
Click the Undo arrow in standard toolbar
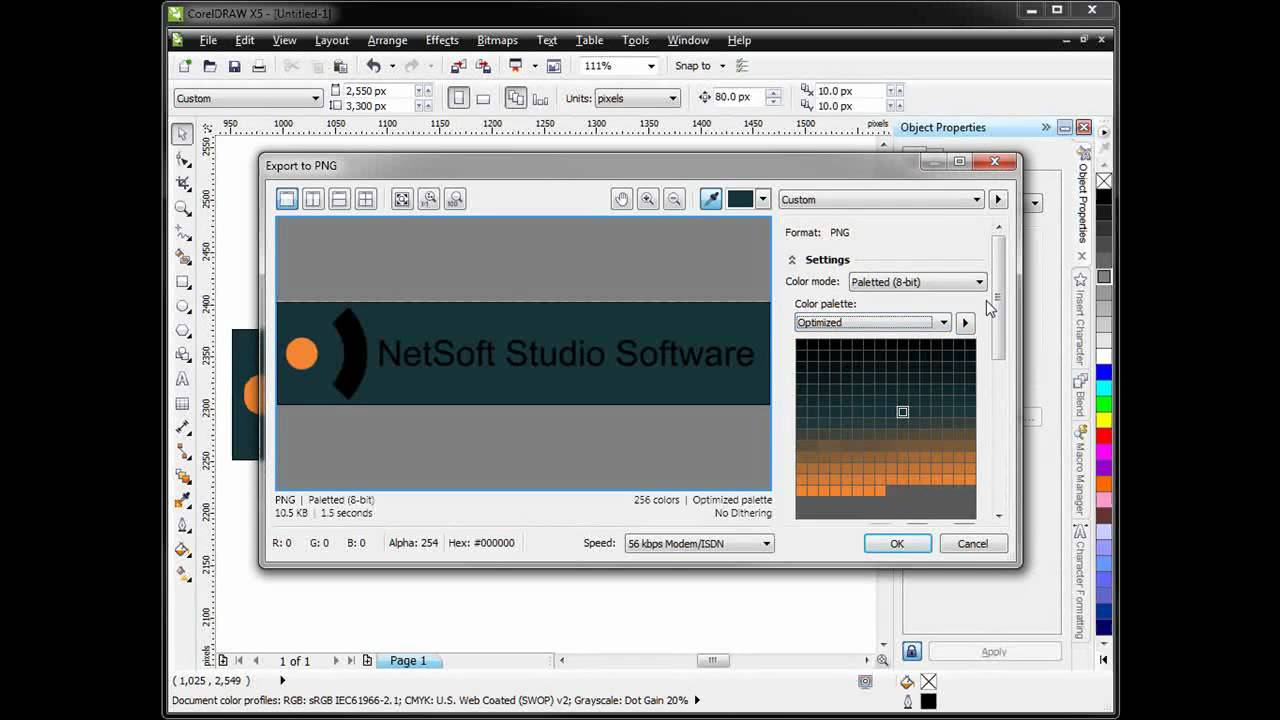click(373, 66)
